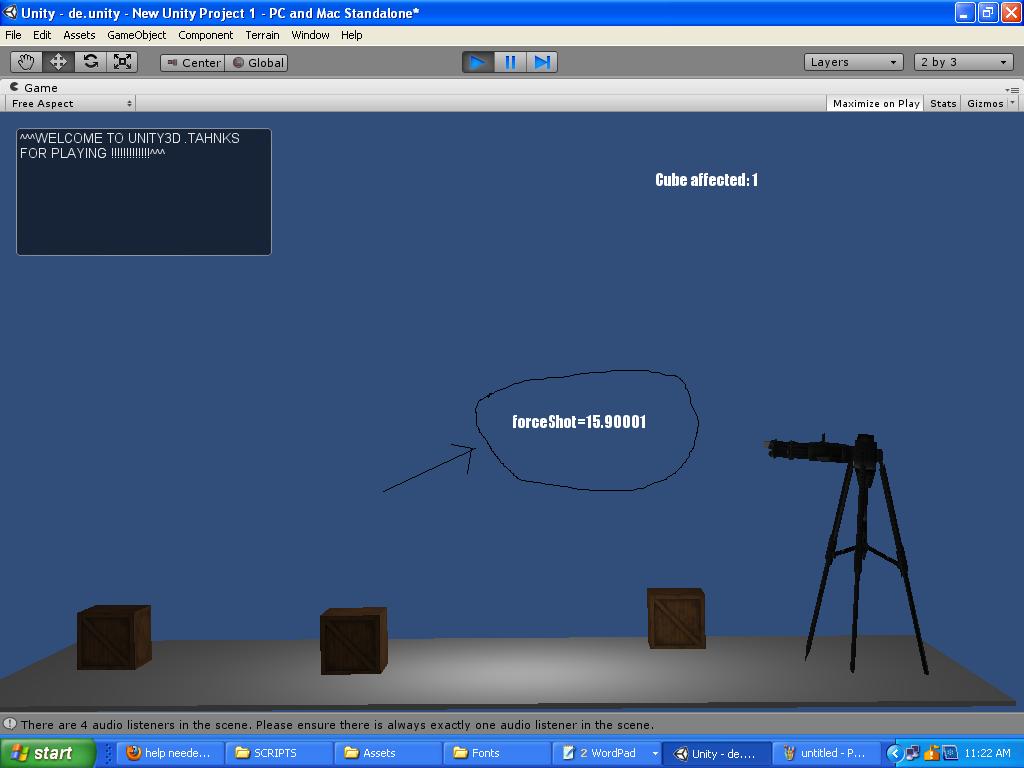Open the Layers dropdown
The image size is (1024, 768).
852,62
